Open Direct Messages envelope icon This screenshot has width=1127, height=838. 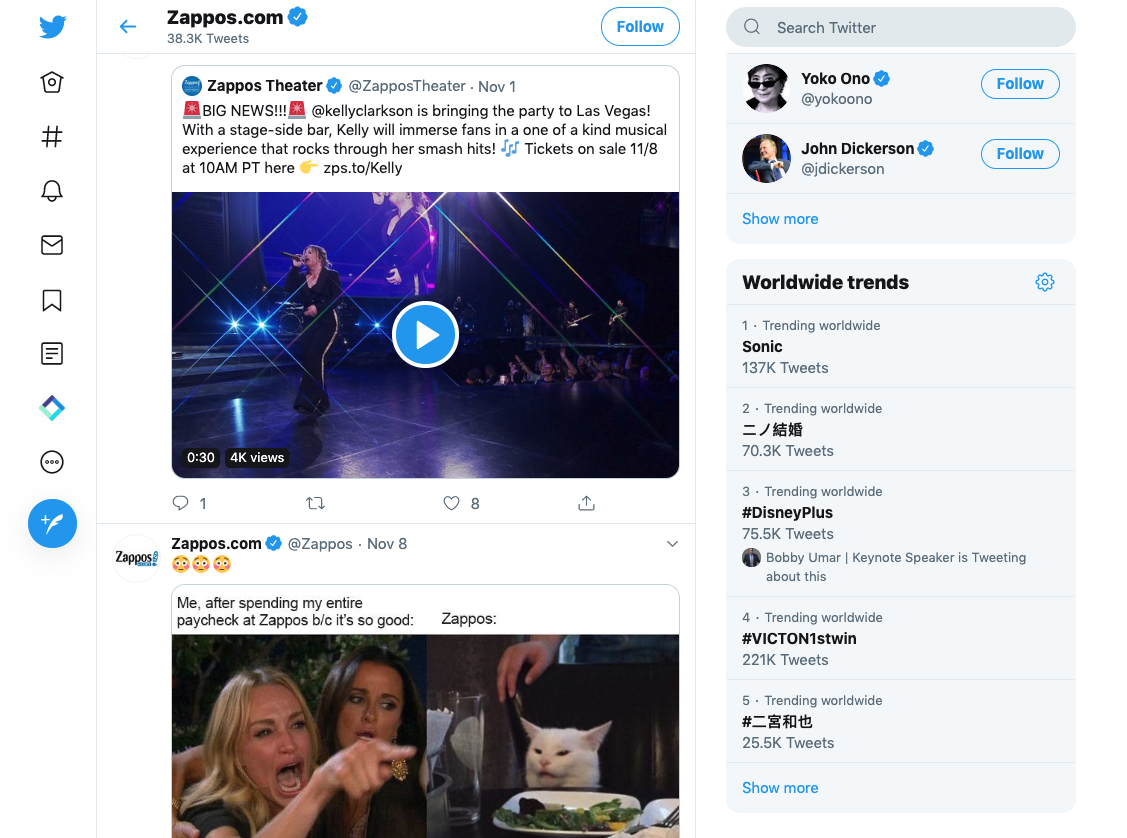(52, 244)
